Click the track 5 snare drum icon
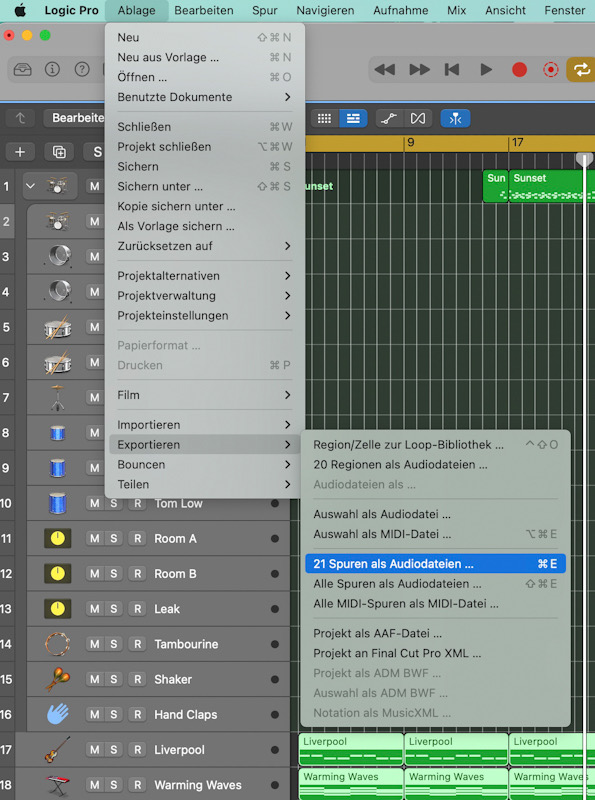Viewport: 595px width, 800px height. click(57, 327)
